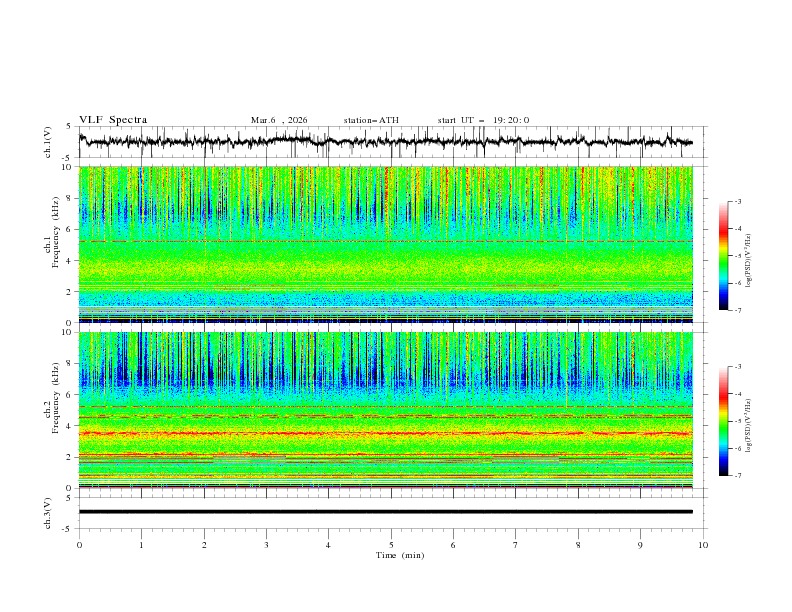Click the "Time (min)" x-axis label
This screenshot has height=612, width=792.
pyautogui.click(x=400, y=555)
